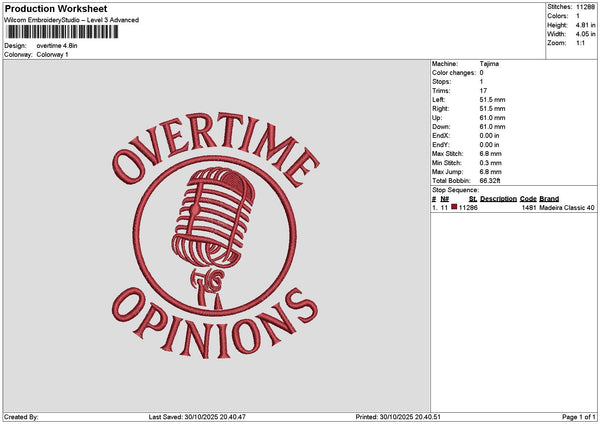Click the Left value 51.5 mm
This screenshot has width=600, height=424.
point(492,100)
